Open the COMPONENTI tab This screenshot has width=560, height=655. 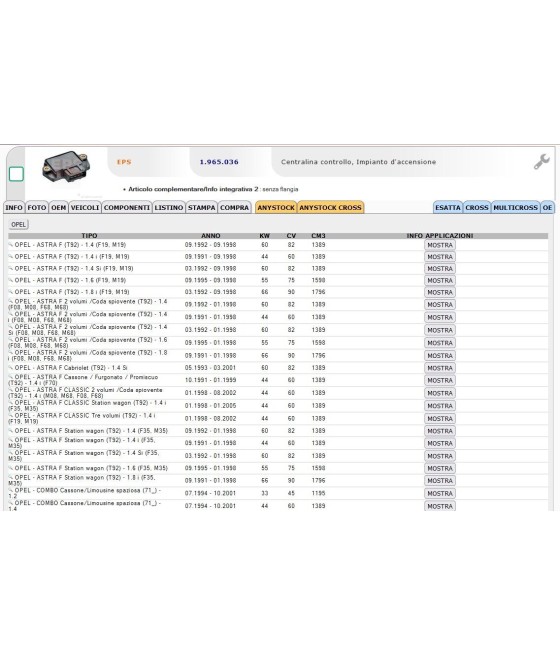tap(127, 208)
